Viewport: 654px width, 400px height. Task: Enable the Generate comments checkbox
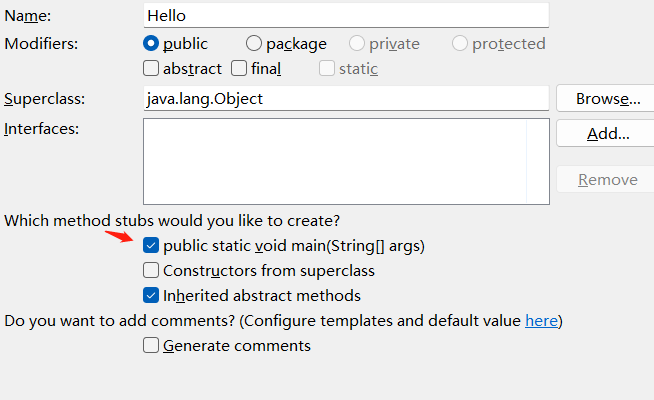[x=151, y=345]
